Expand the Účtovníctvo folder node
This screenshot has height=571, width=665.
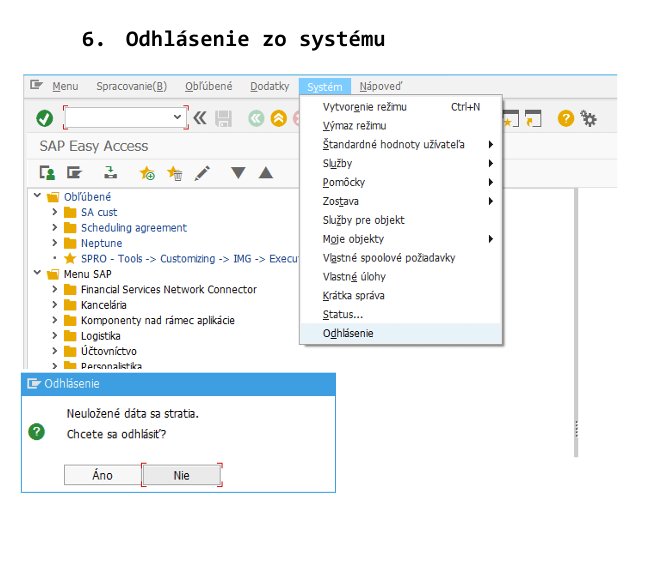click(55, 351)
